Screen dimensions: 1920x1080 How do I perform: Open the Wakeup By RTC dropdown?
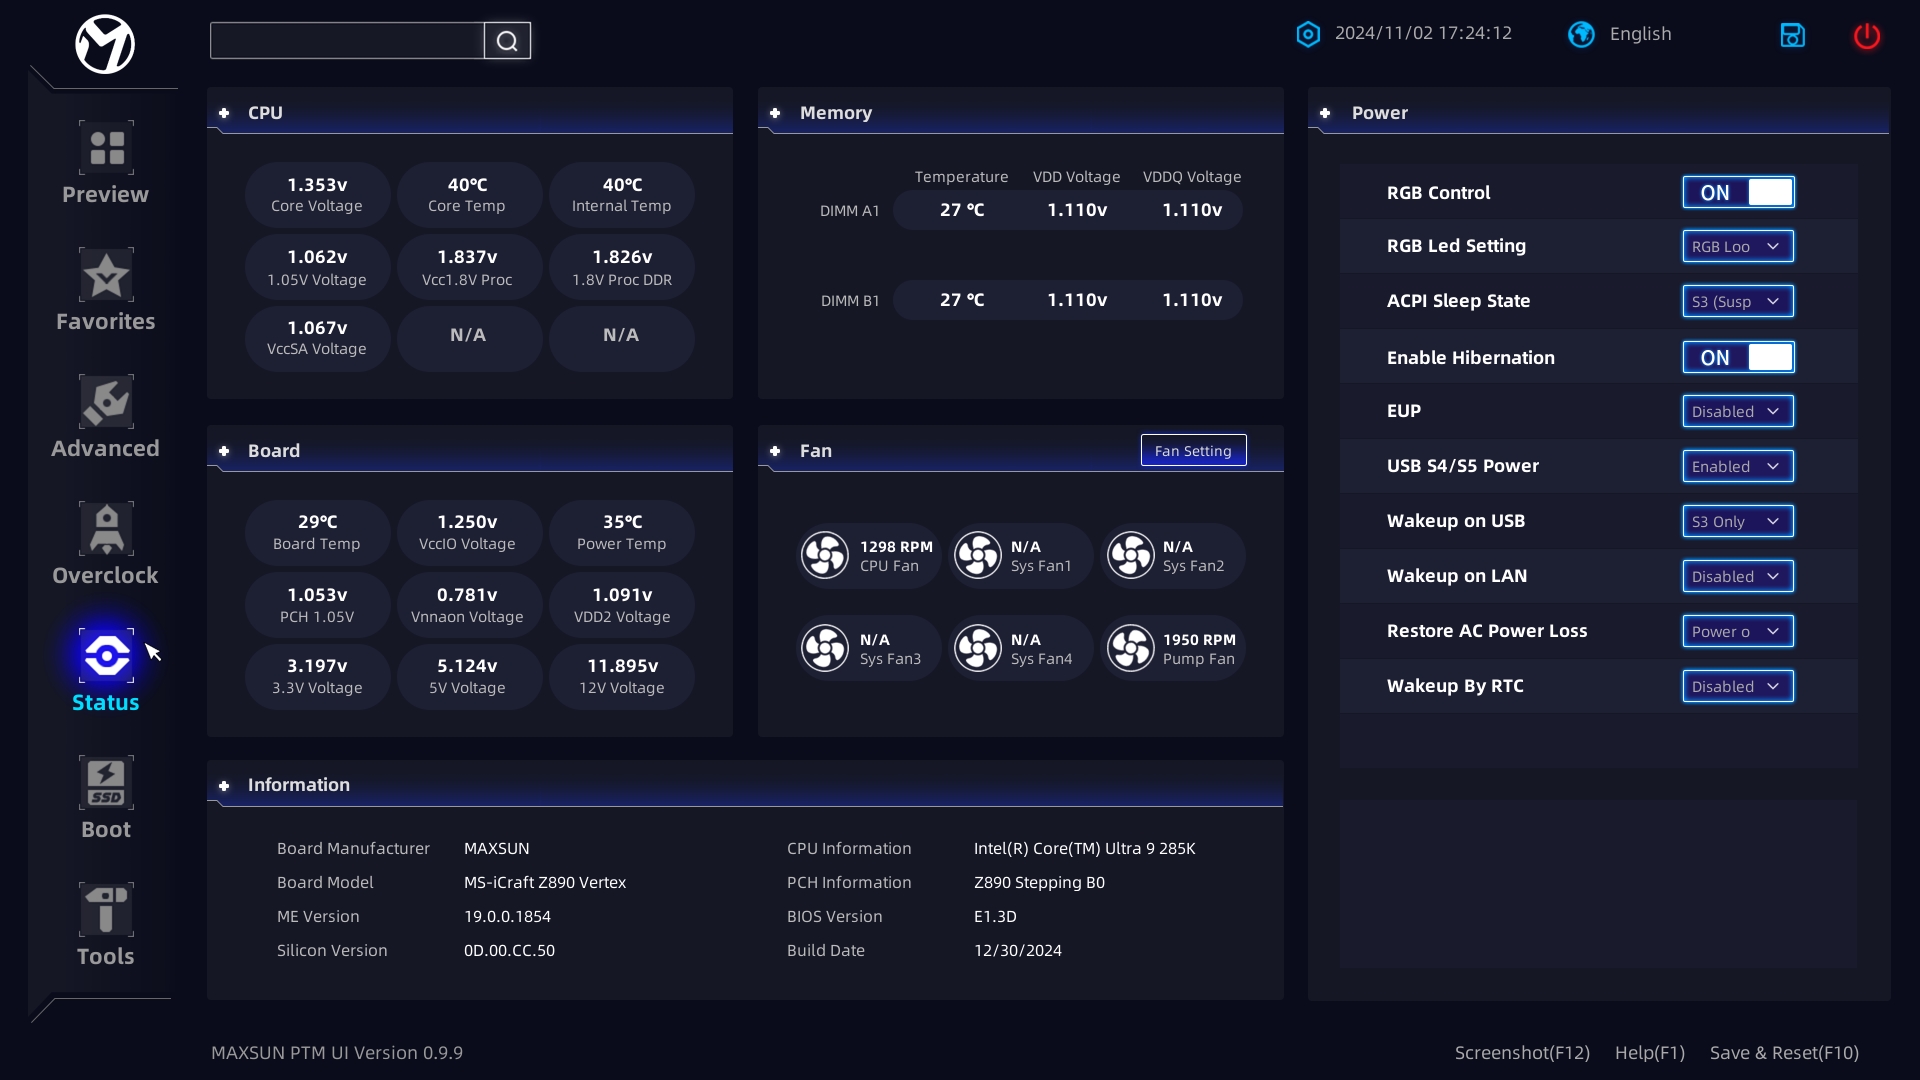(1738, 686)
